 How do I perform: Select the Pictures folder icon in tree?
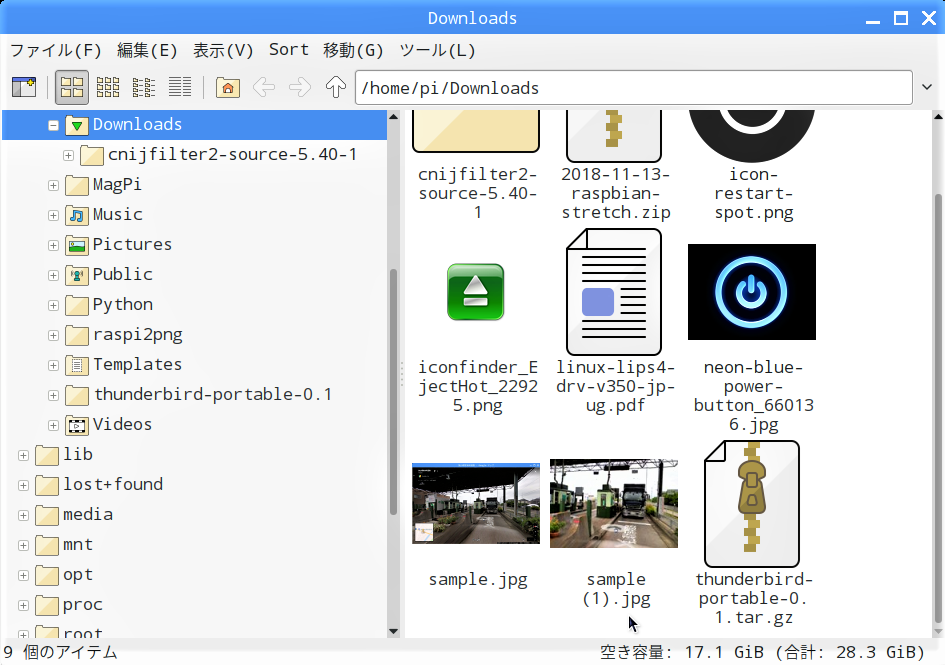pyautogui.click(x=77, y=245)
